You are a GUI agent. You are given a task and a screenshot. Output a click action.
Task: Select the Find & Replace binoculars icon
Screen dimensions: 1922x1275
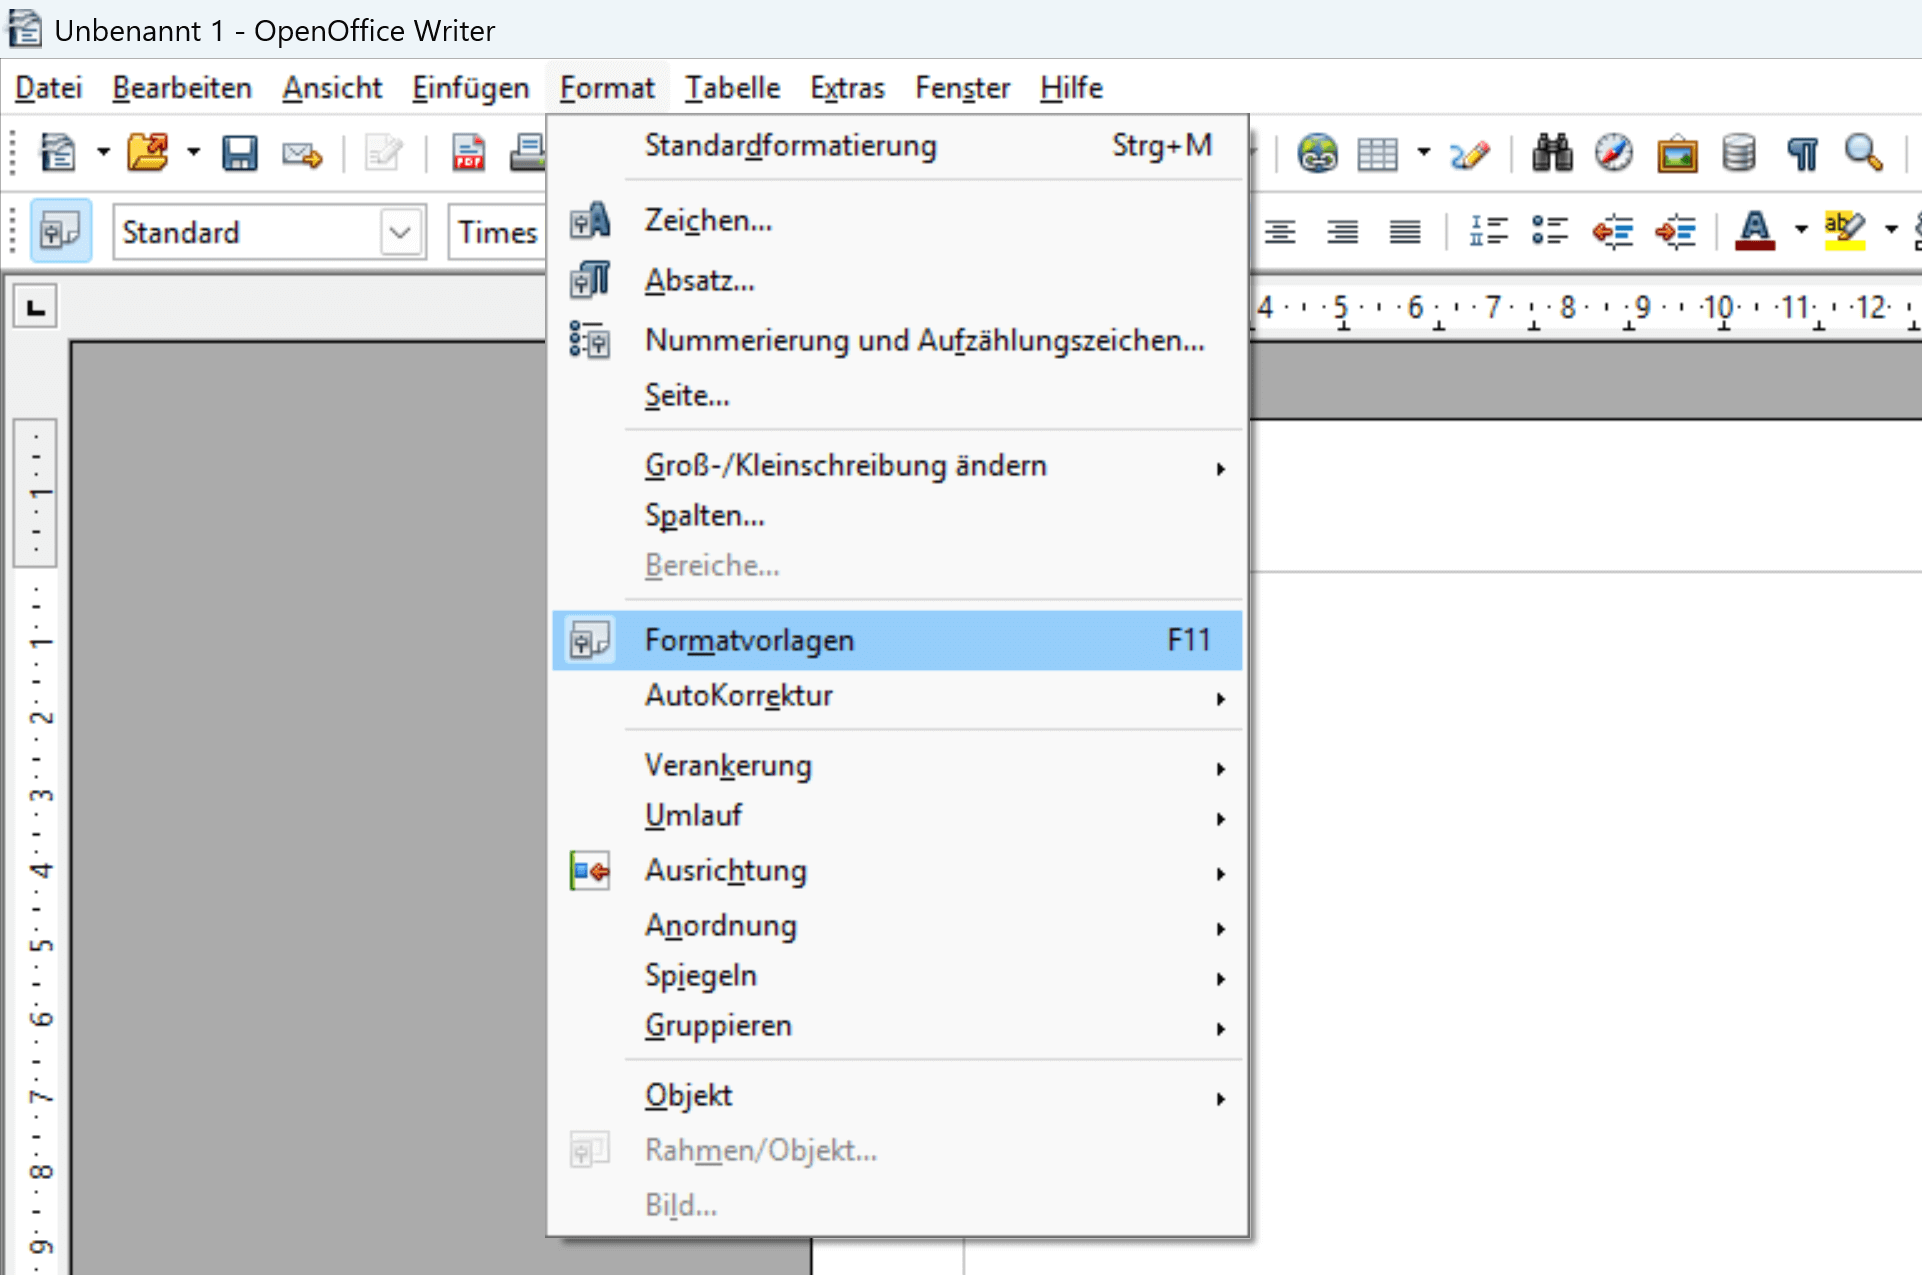(1551, 152)
